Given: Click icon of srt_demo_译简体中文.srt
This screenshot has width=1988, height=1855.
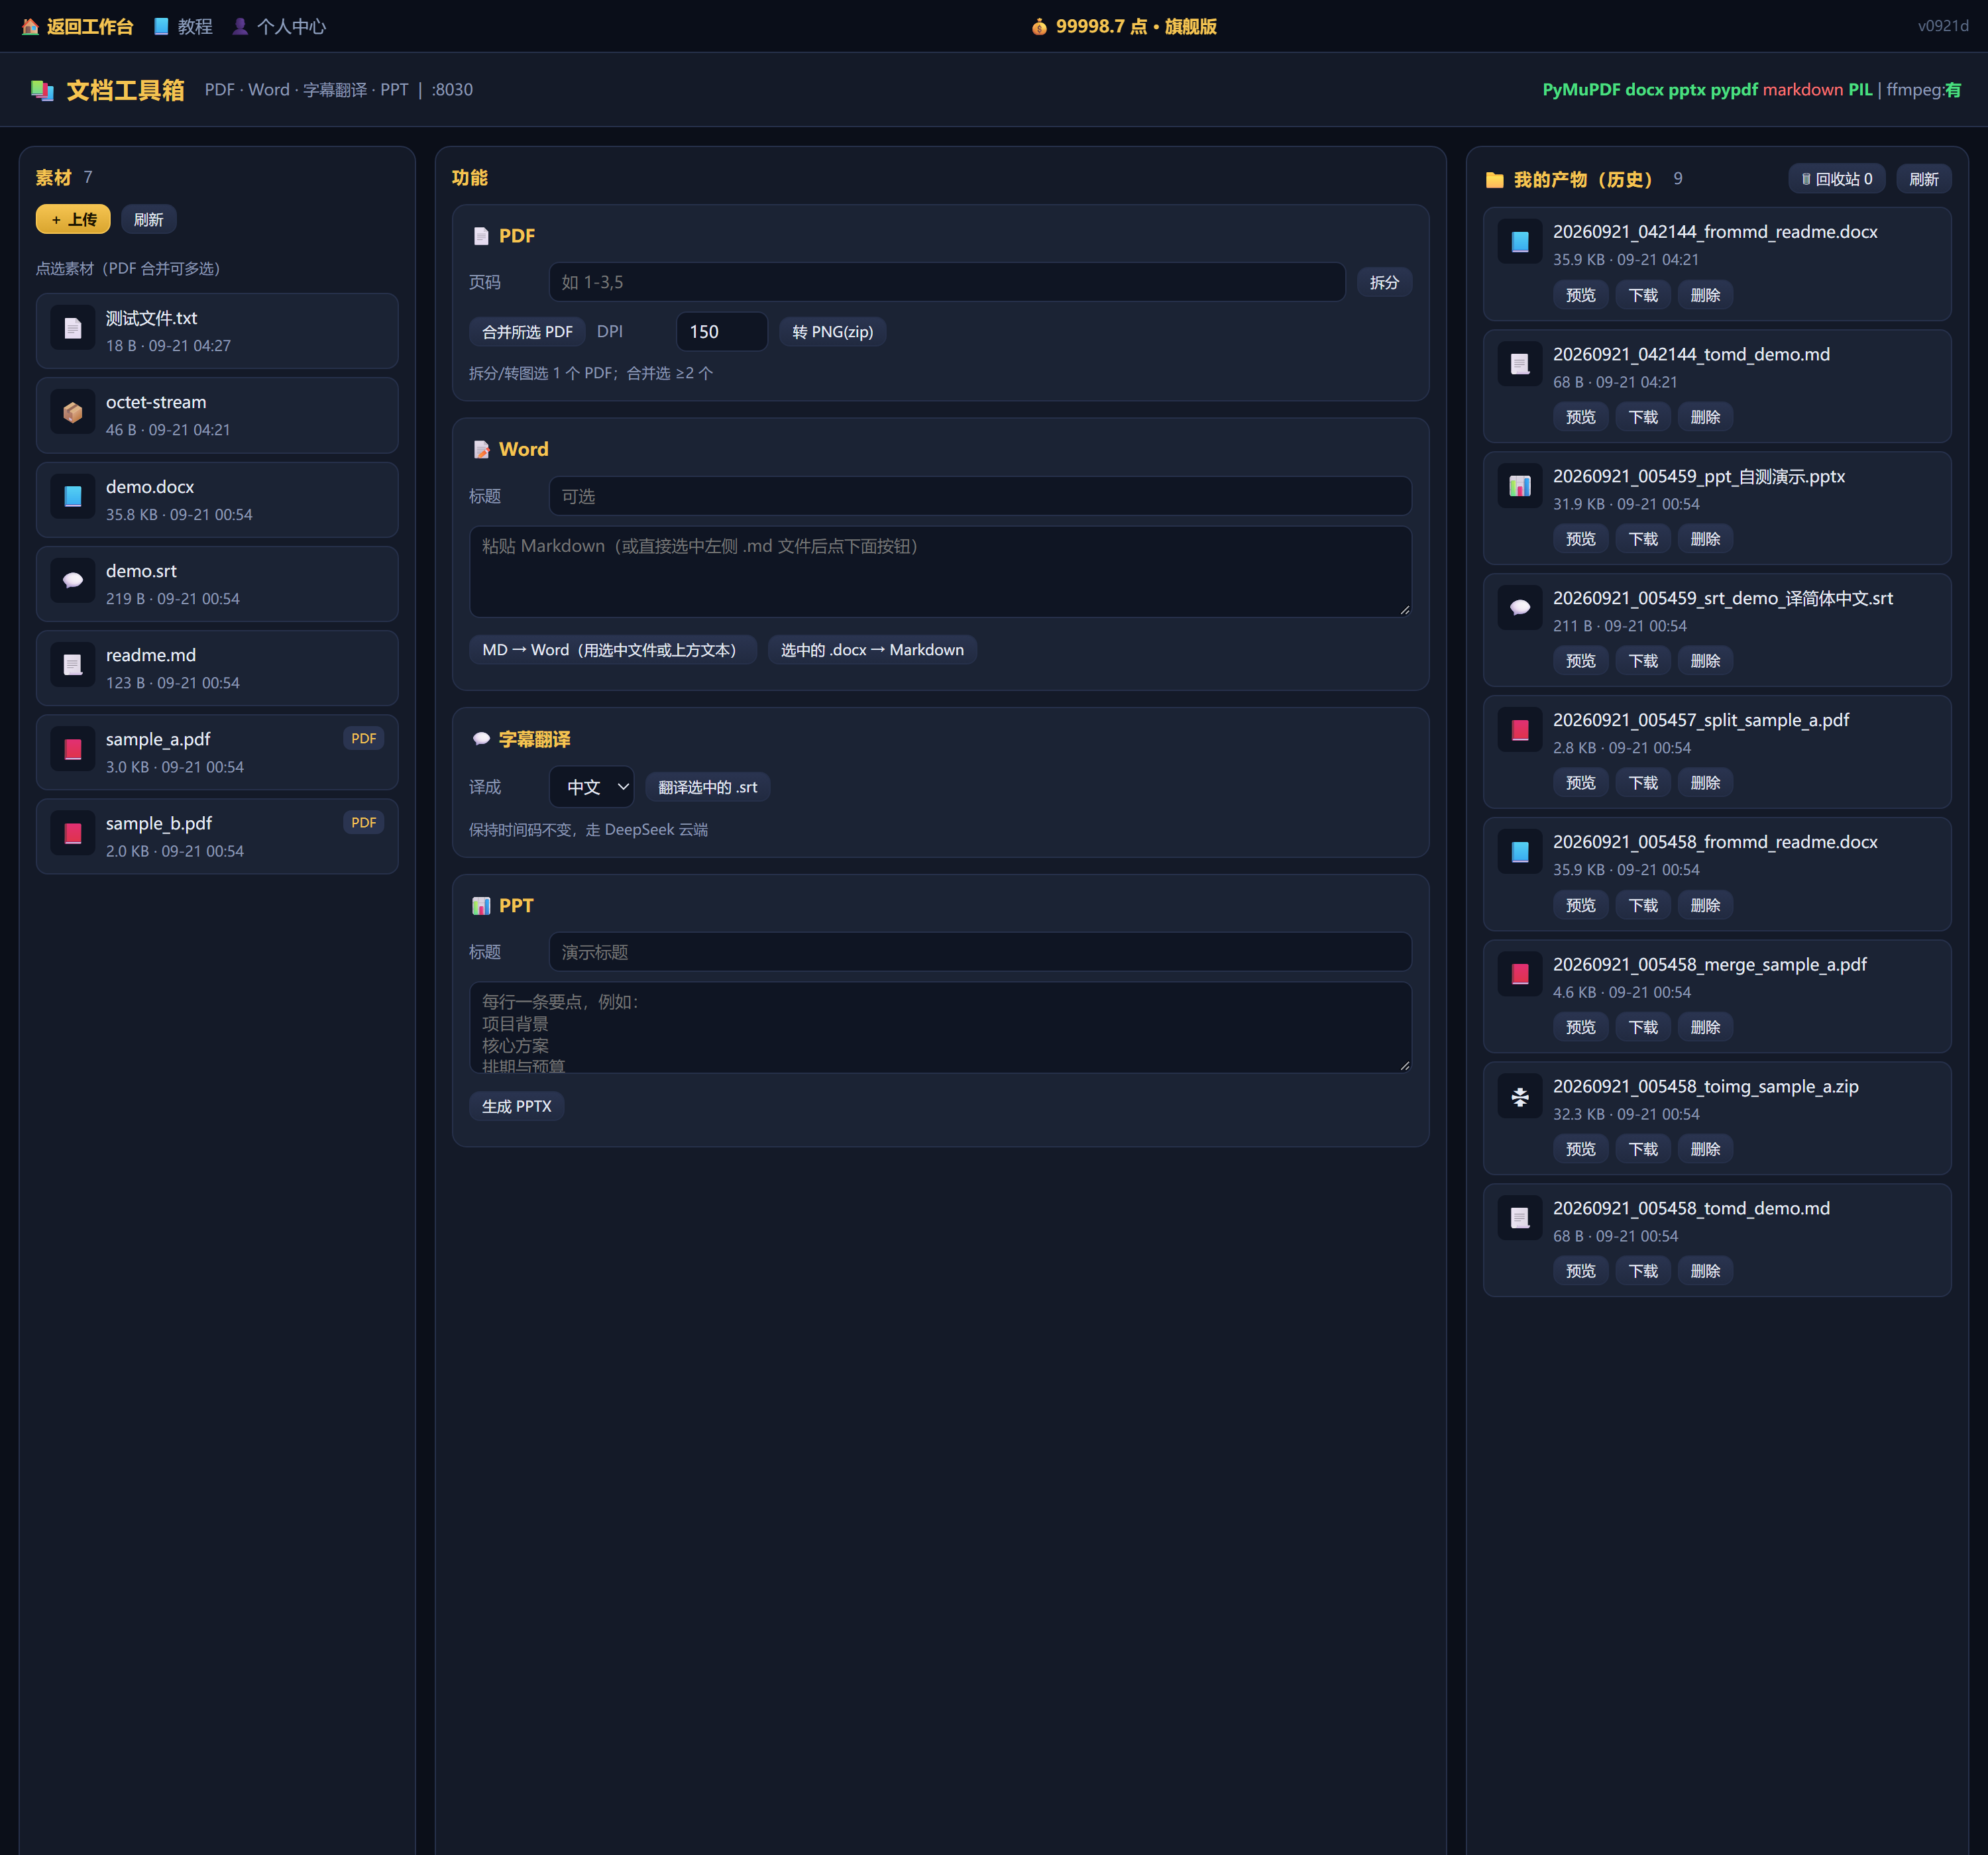Looking at the screenshot, I should pyautogui.click(x=1519, y=608).
